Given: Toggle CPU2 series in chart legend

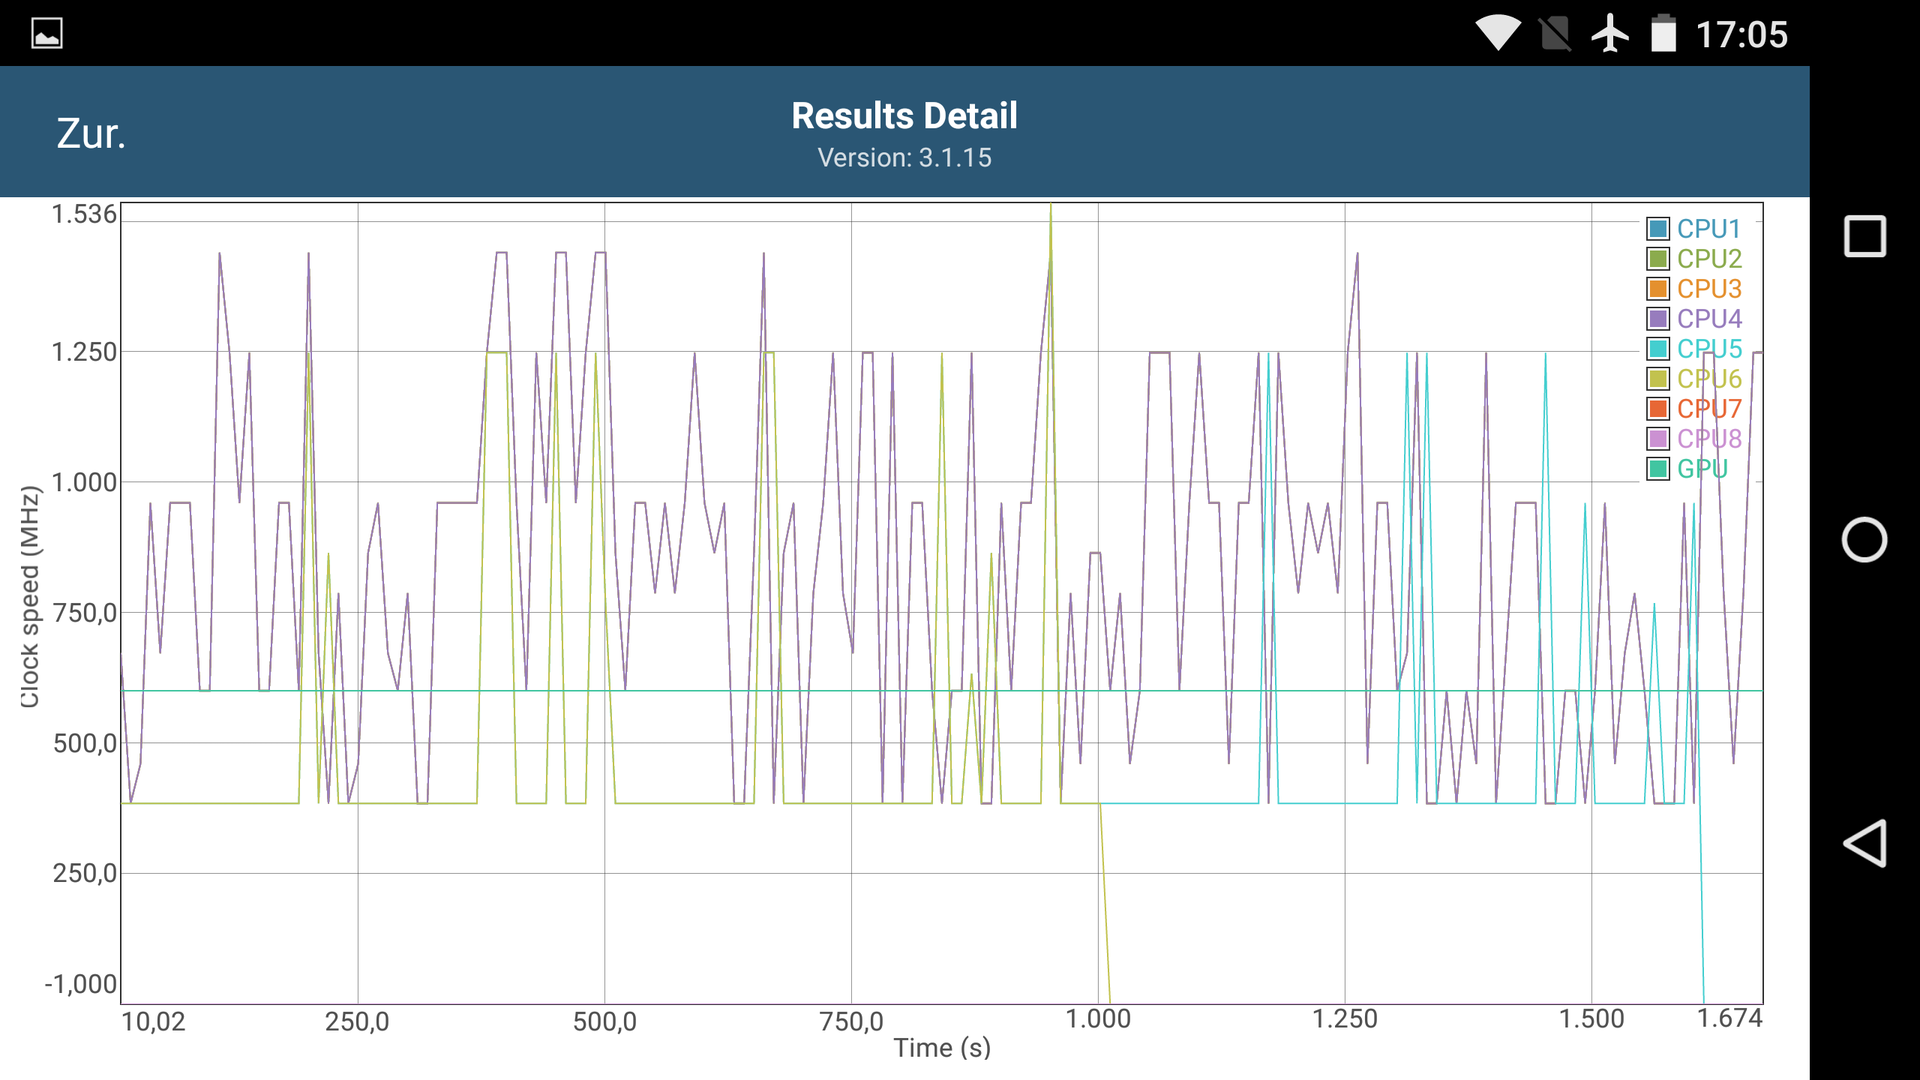Looking at the screenshot, I should coord(1708,259).
